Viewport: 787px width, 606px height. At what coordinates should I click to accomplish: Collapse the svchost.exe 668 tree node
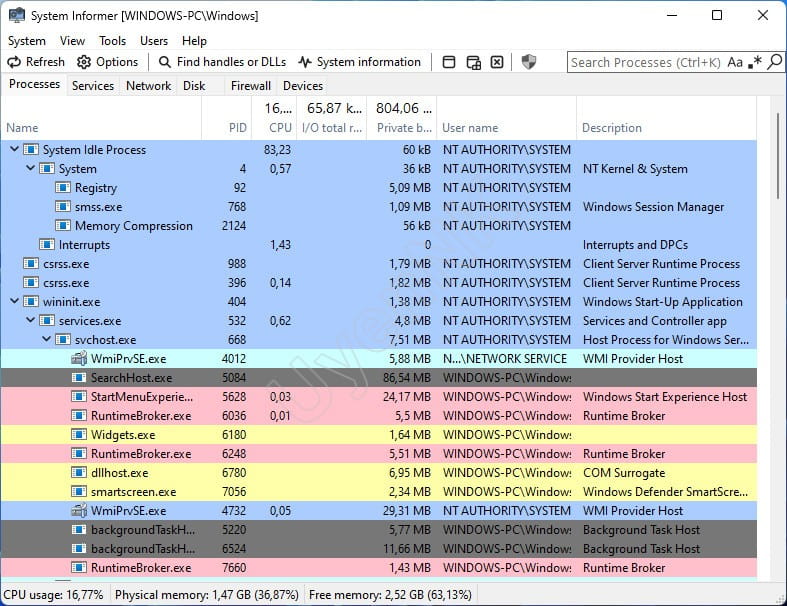click(47, 339)
